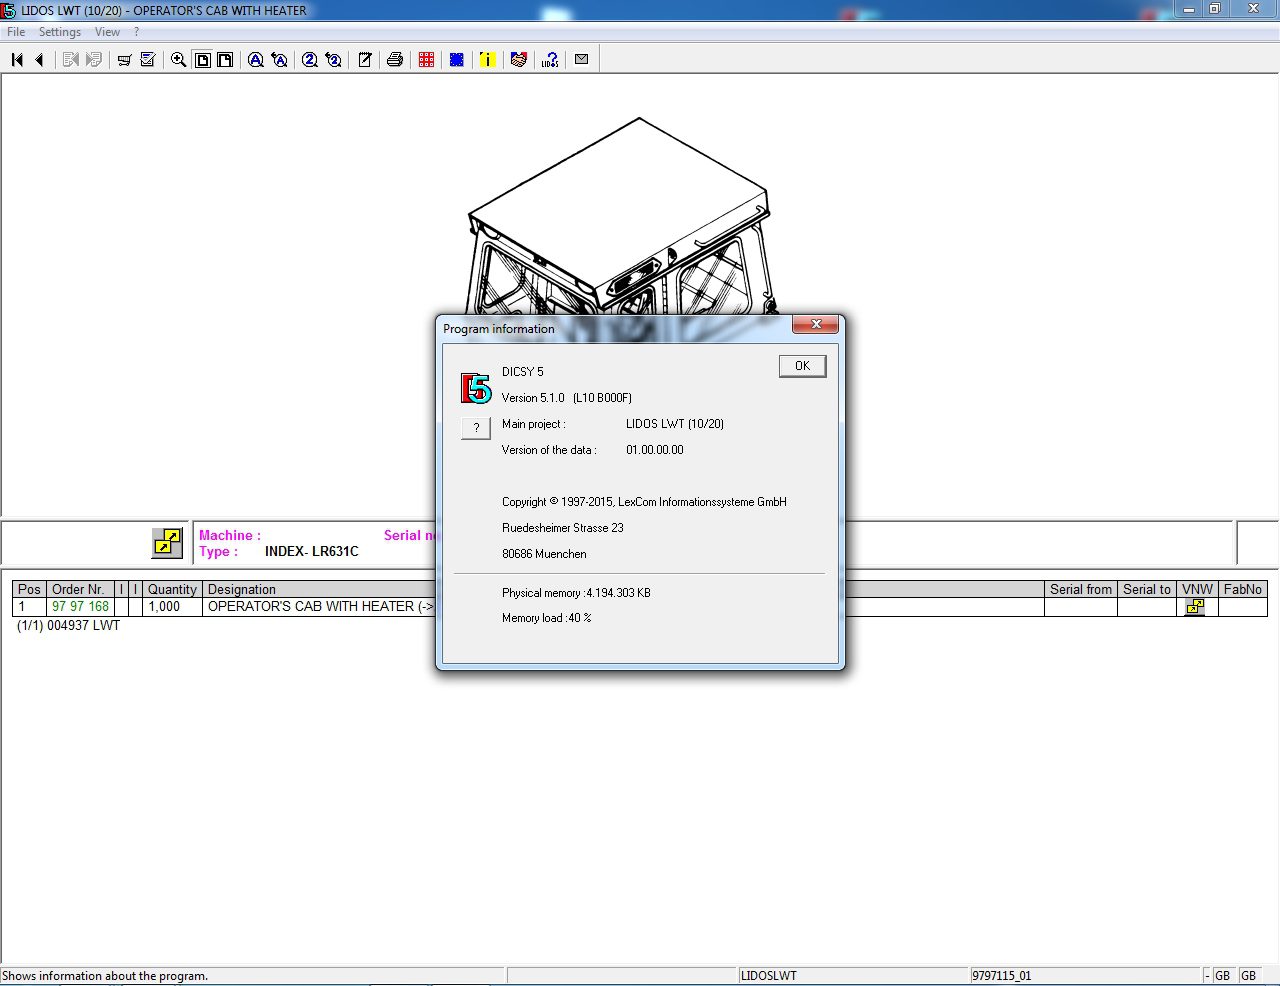
Task: Click the shopping cart icon
Action: pos(124,59)
